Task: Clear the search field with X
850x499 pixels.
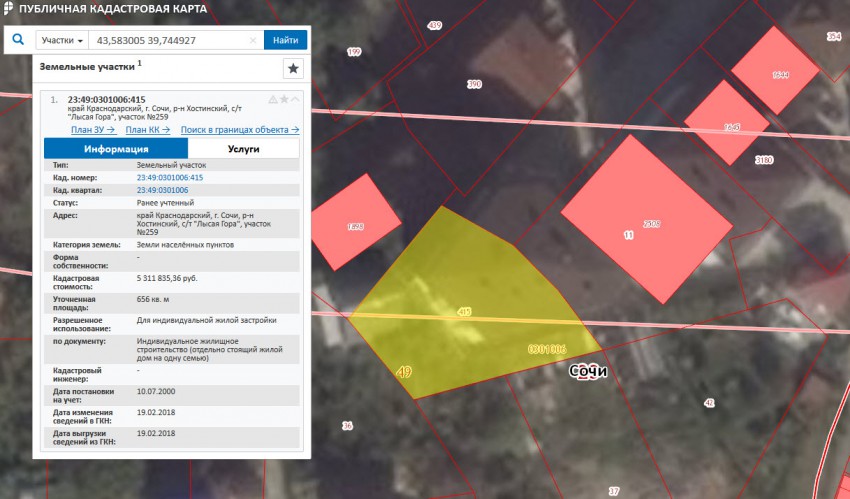Action: coord(253,41)
